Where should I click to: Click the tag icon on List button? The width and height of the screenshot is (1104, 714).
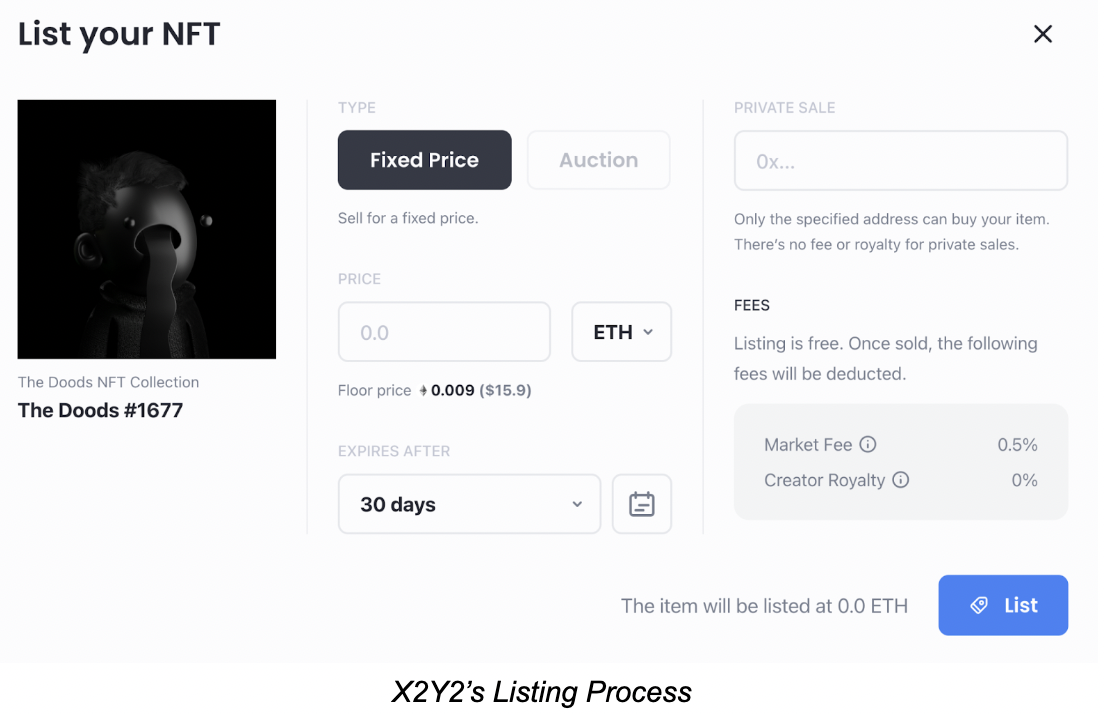980,605
